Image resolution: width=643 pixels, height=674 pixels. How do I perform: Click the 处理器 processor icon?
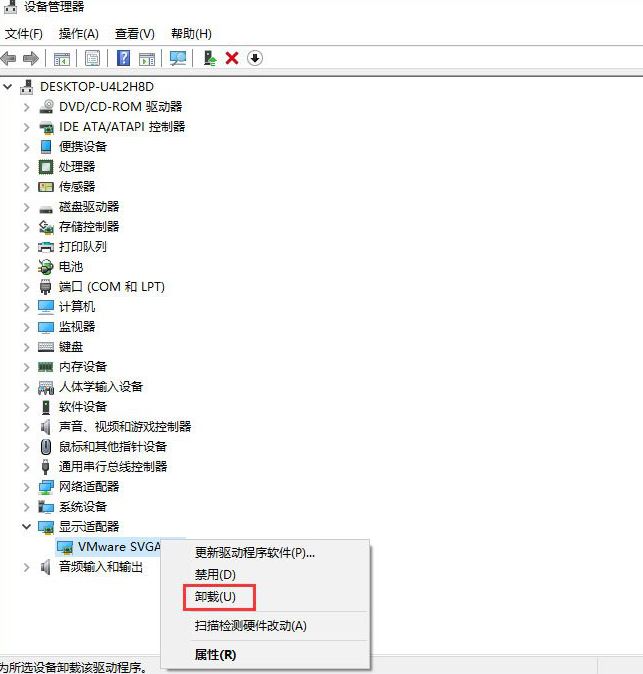click(46, 167)
